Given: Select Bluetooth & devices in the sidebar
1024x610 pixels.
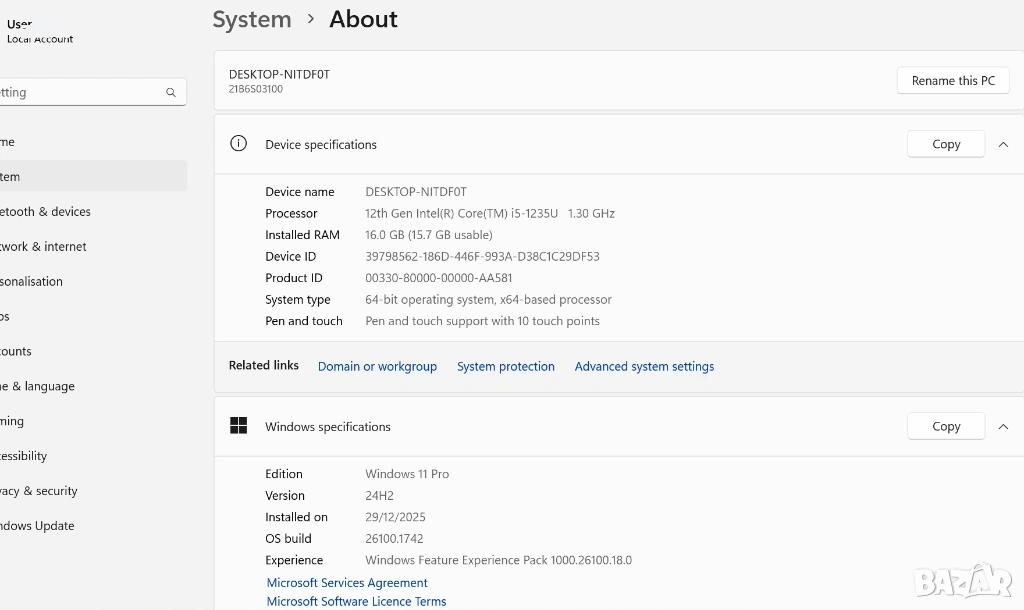Looking at the screenshot, I should pyautogui.click(x=45, y=212).
